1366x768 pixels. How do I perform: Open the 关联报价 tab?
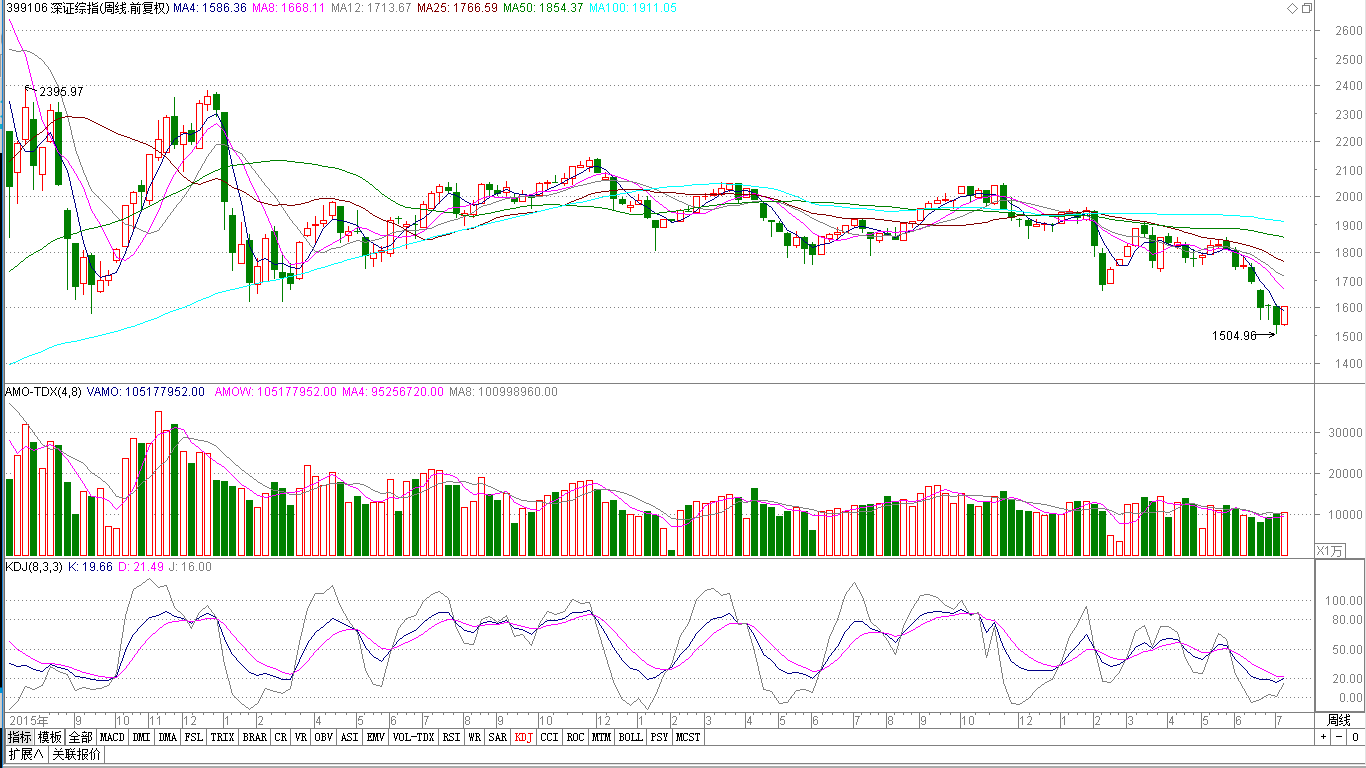point(76,754)
